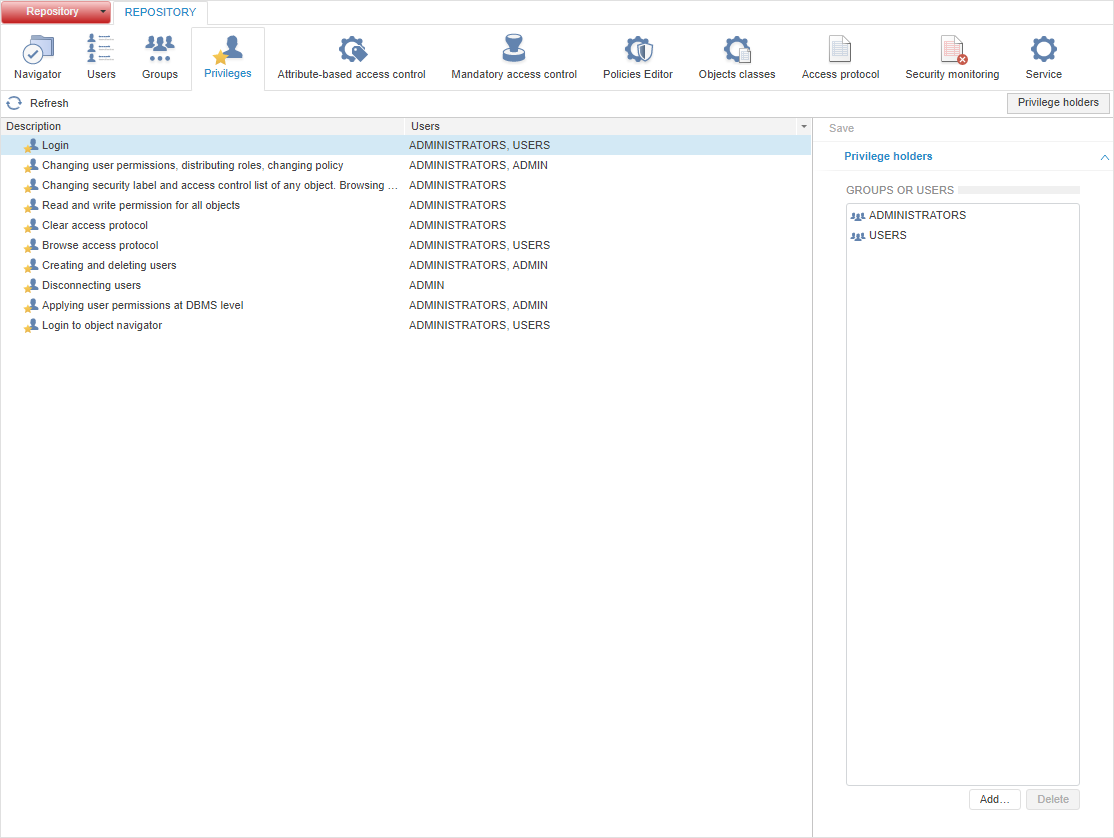Select the Disconnecting users privilege row
This screenshot has width=1114, height=838.
click(x=92, y=285)
